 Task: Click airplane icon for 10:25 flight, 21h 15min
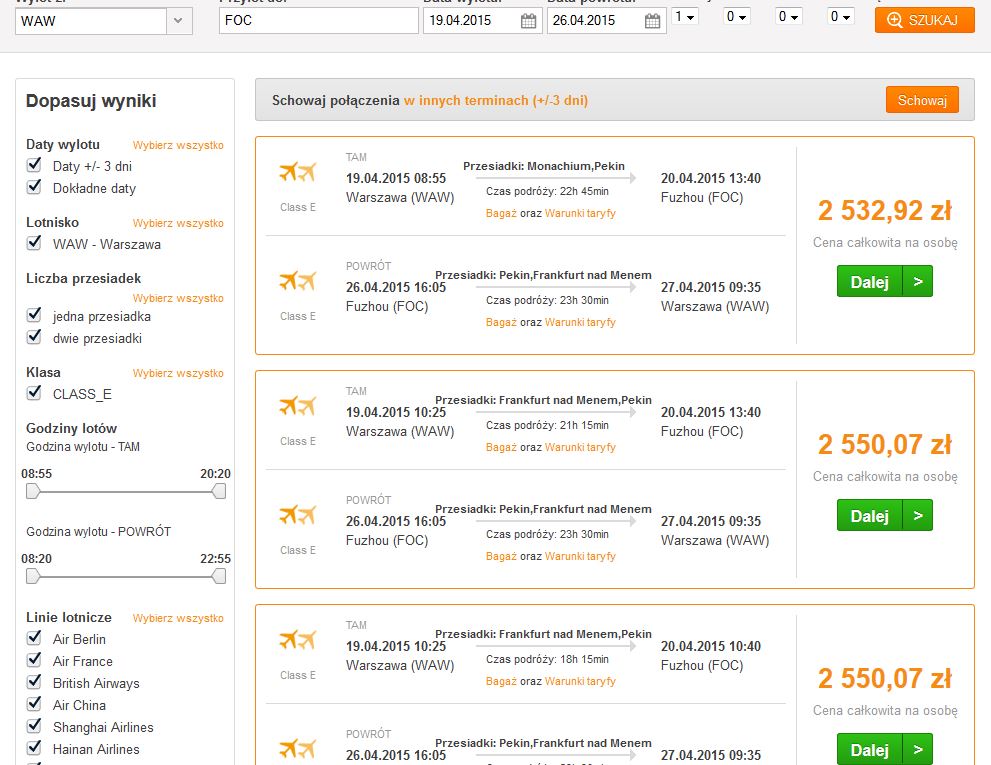[x=298, y=405]
